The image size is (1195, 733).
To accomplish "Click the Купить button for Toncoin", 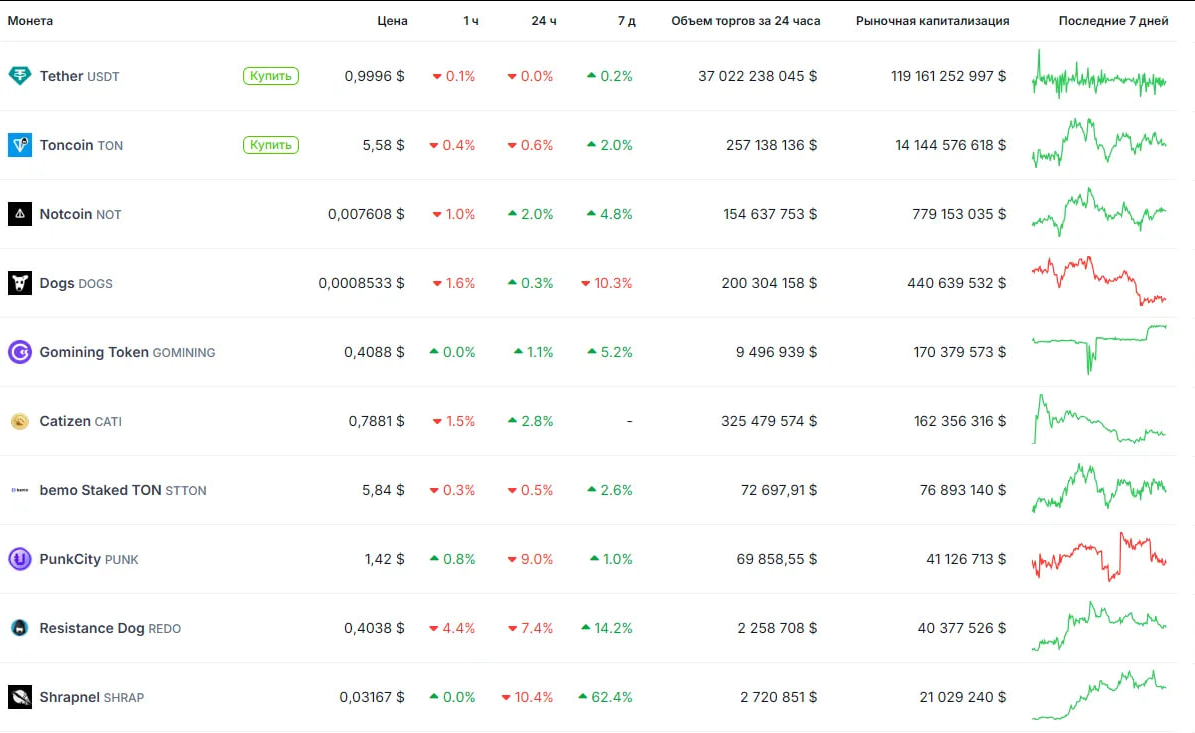I will tap(271, 145).
